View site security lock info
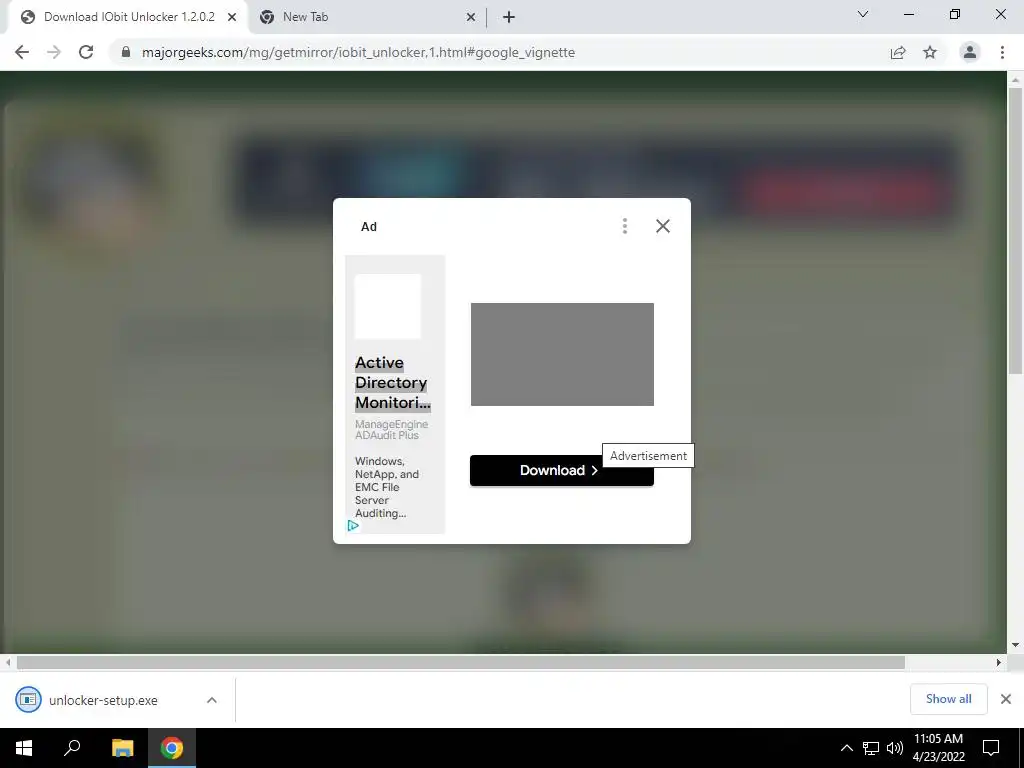 (x=126, y=52)
